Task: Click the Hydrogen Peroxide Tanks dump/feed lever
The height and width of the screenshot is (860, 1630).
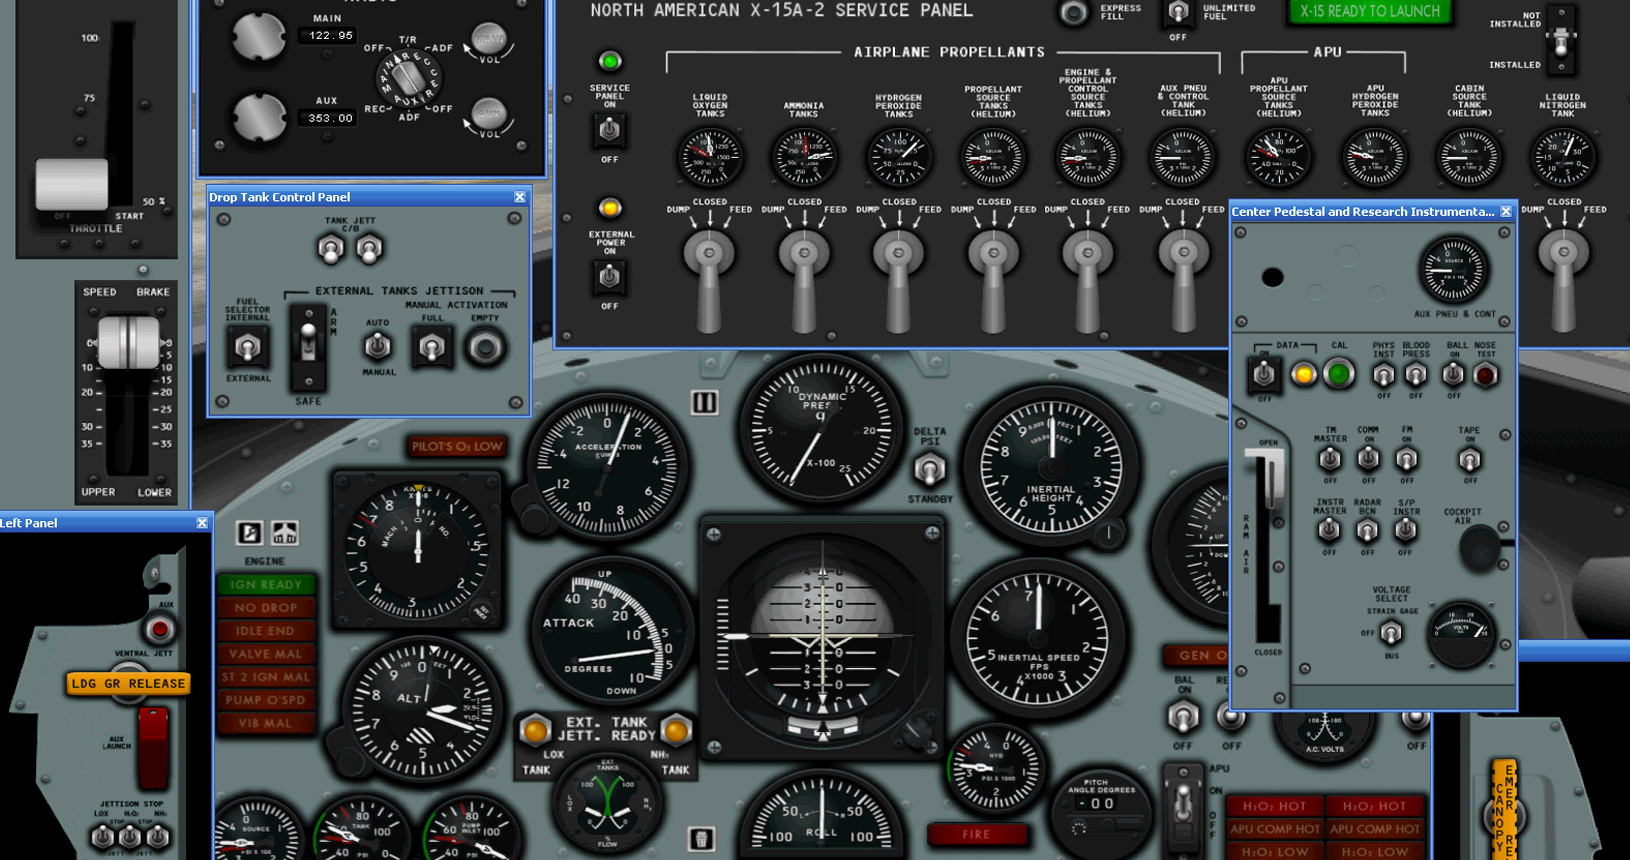Action: coord(898,280)
